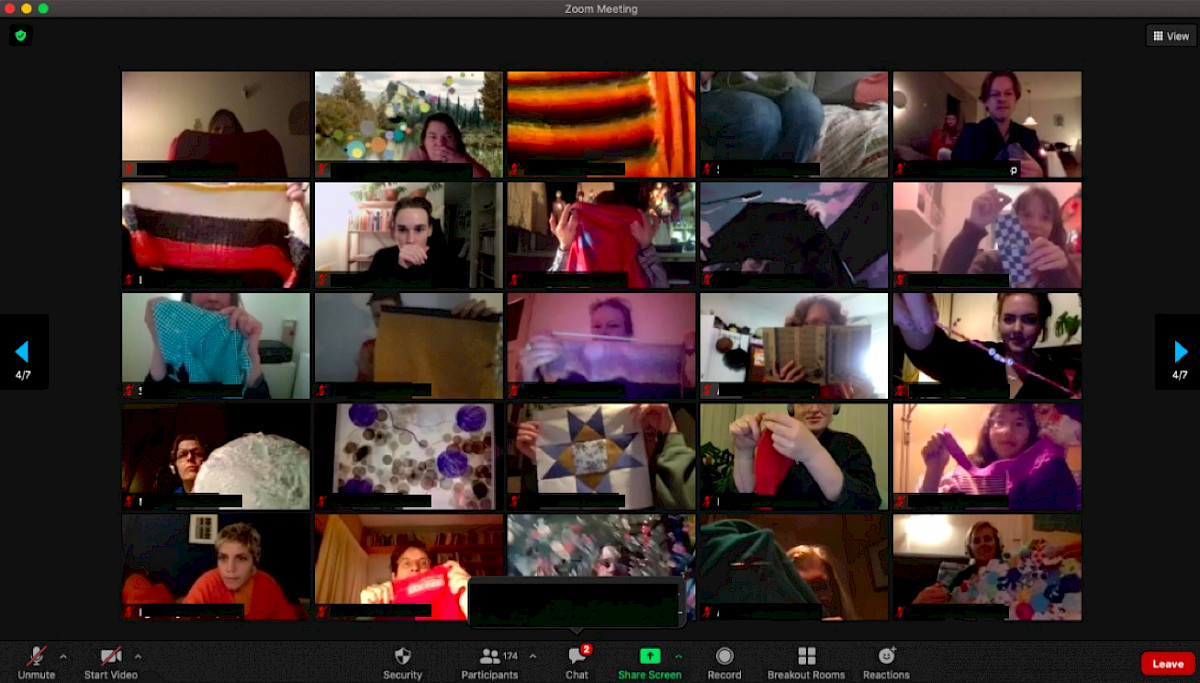Viewport: 1200px width, 683px height.
Task: Click the red Leave button
Action: pos(1167,664)
